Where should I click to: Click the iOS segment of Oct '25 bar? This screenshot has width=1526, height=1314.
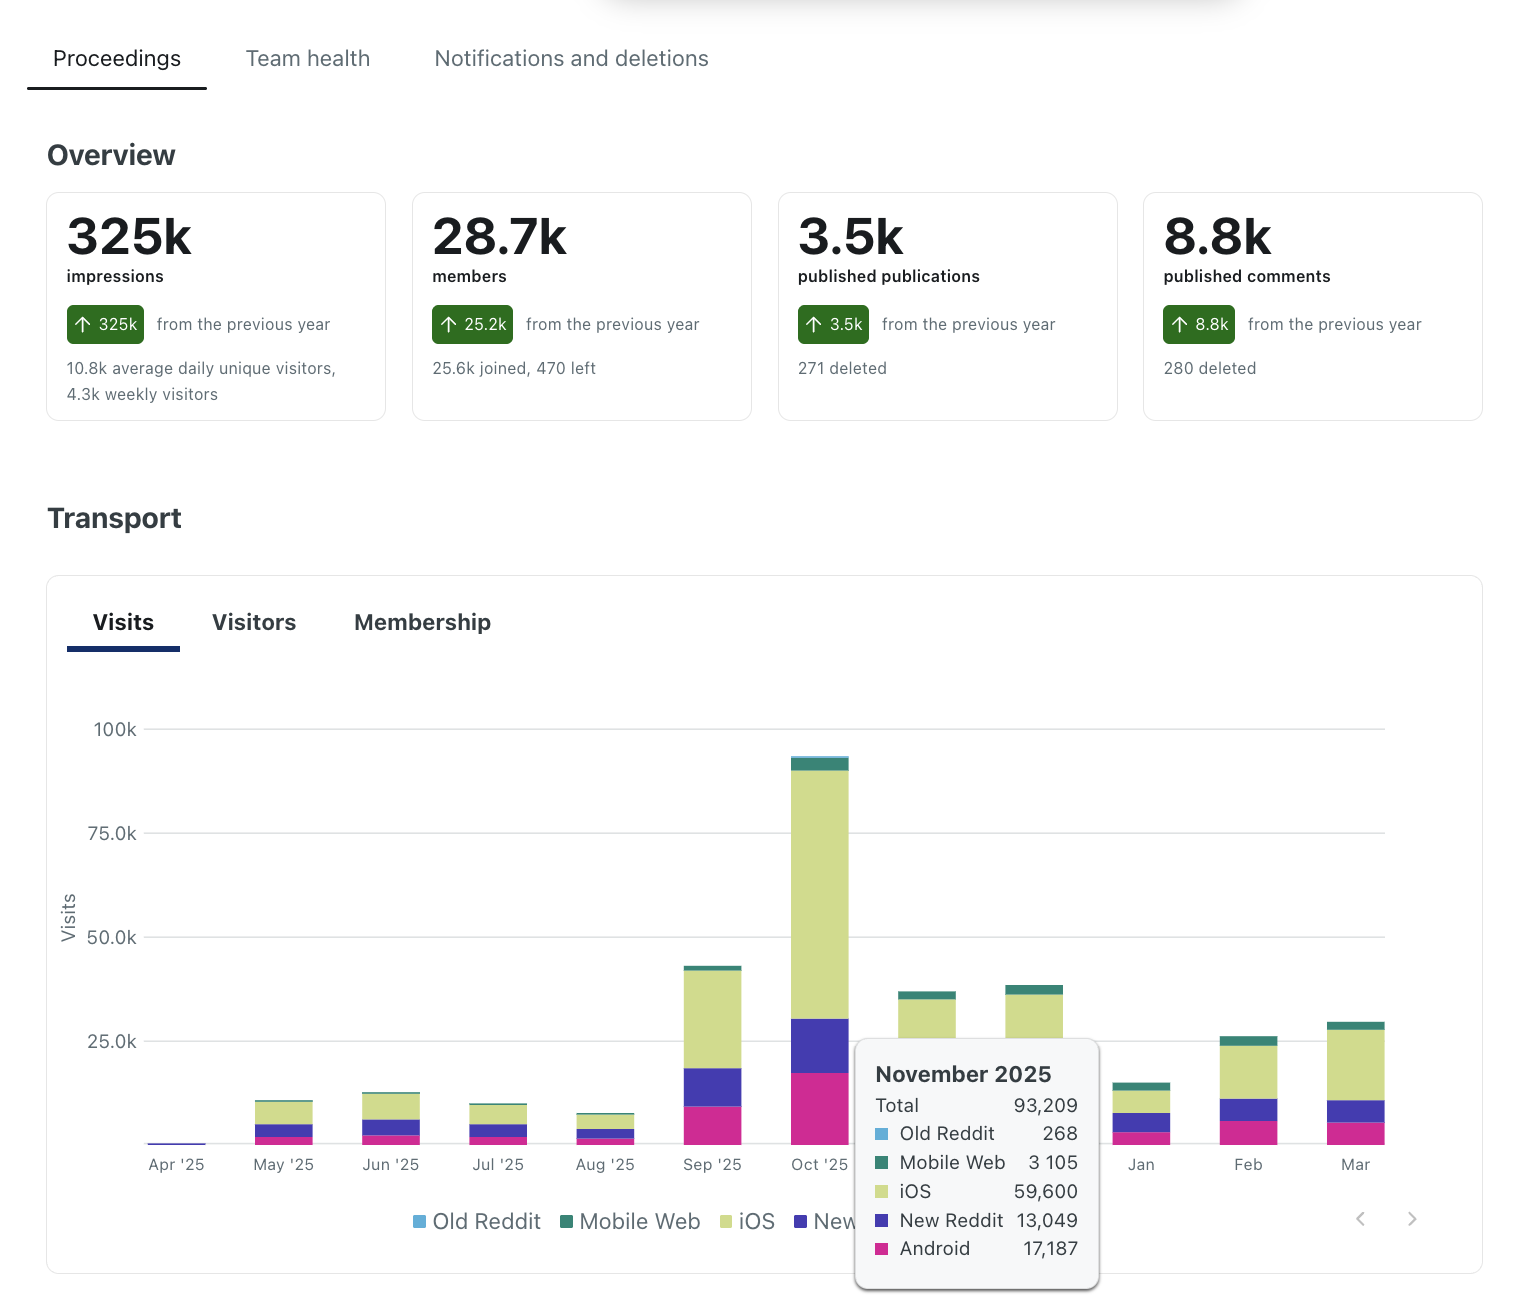click(x=819, y=893)
